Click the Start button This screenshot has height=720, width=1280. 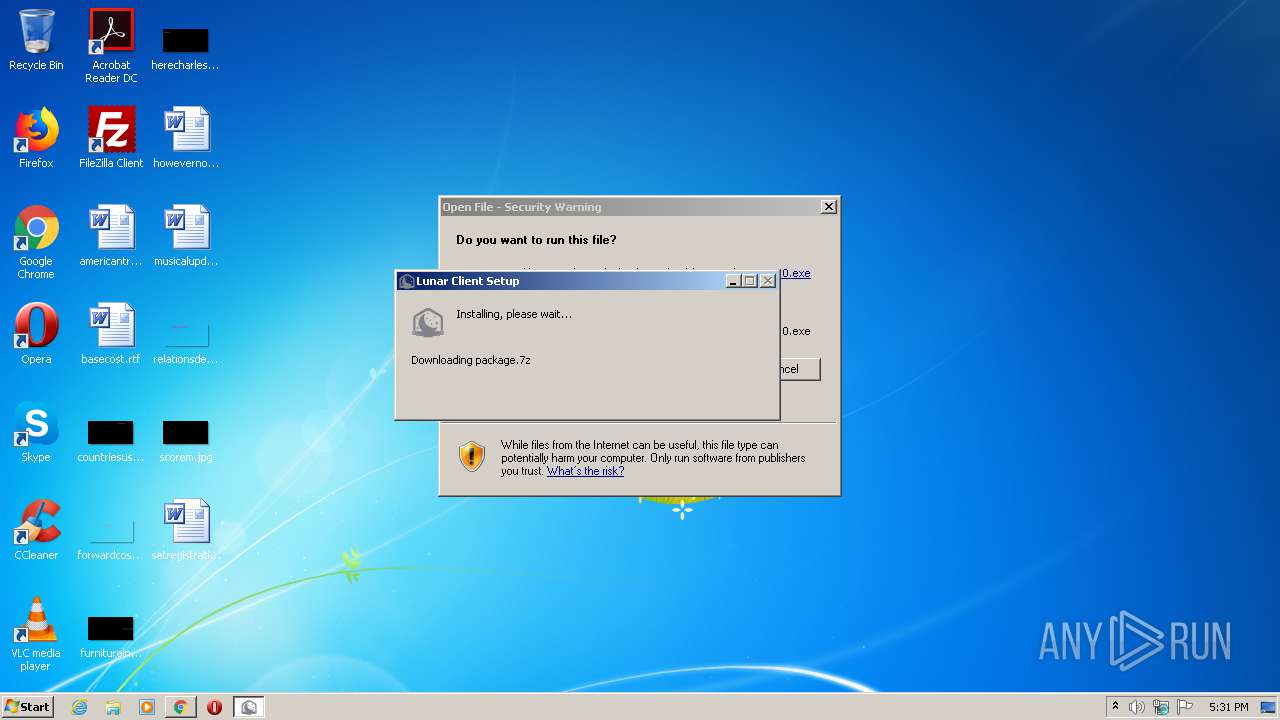click(x=27, y=707)
